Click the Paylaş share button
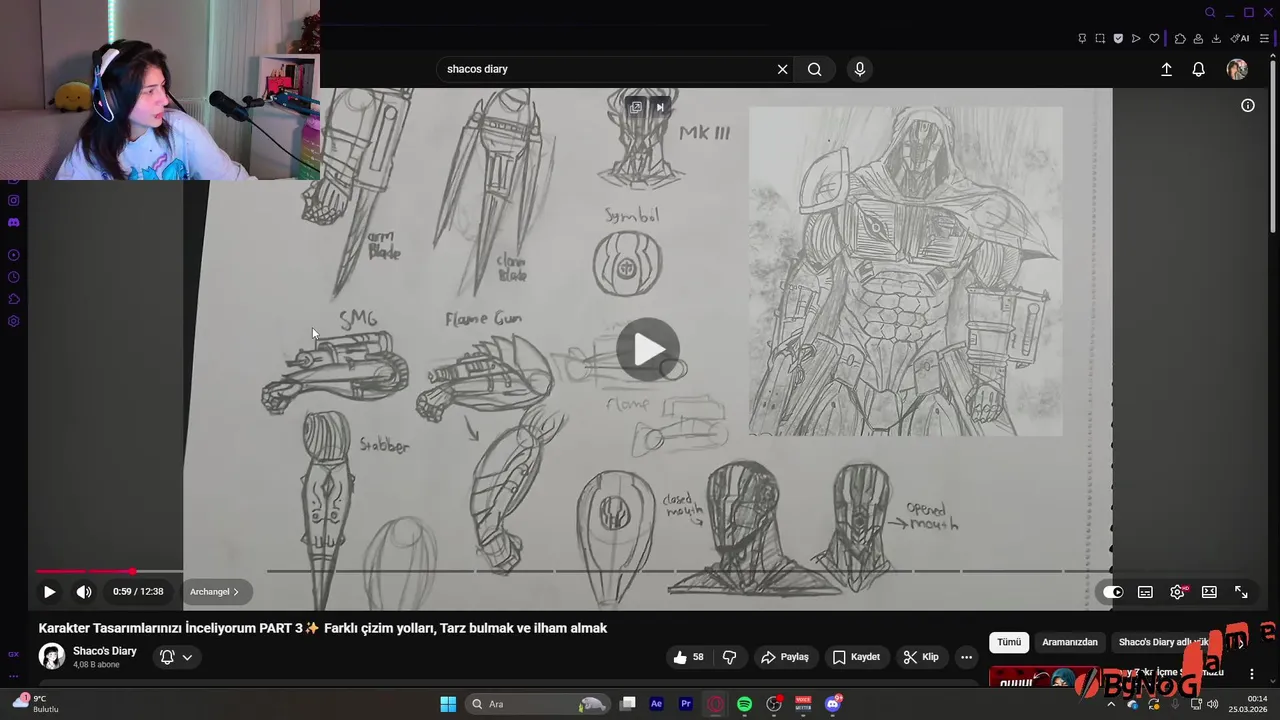1280x720 pixels. pos(785,657)
